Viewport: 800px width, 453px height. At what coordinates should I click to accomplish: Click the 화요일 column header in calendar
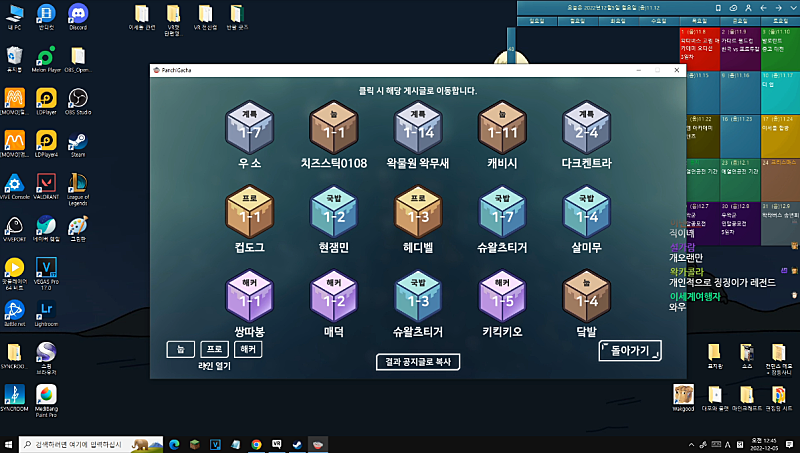tap(618, 21)
